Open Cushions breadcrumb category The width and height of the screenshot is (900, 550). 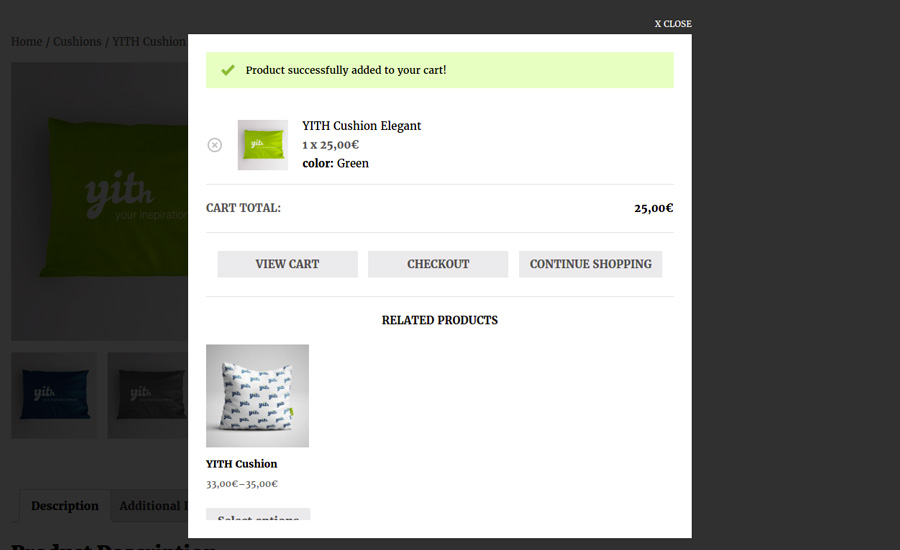tap(77, 42)
